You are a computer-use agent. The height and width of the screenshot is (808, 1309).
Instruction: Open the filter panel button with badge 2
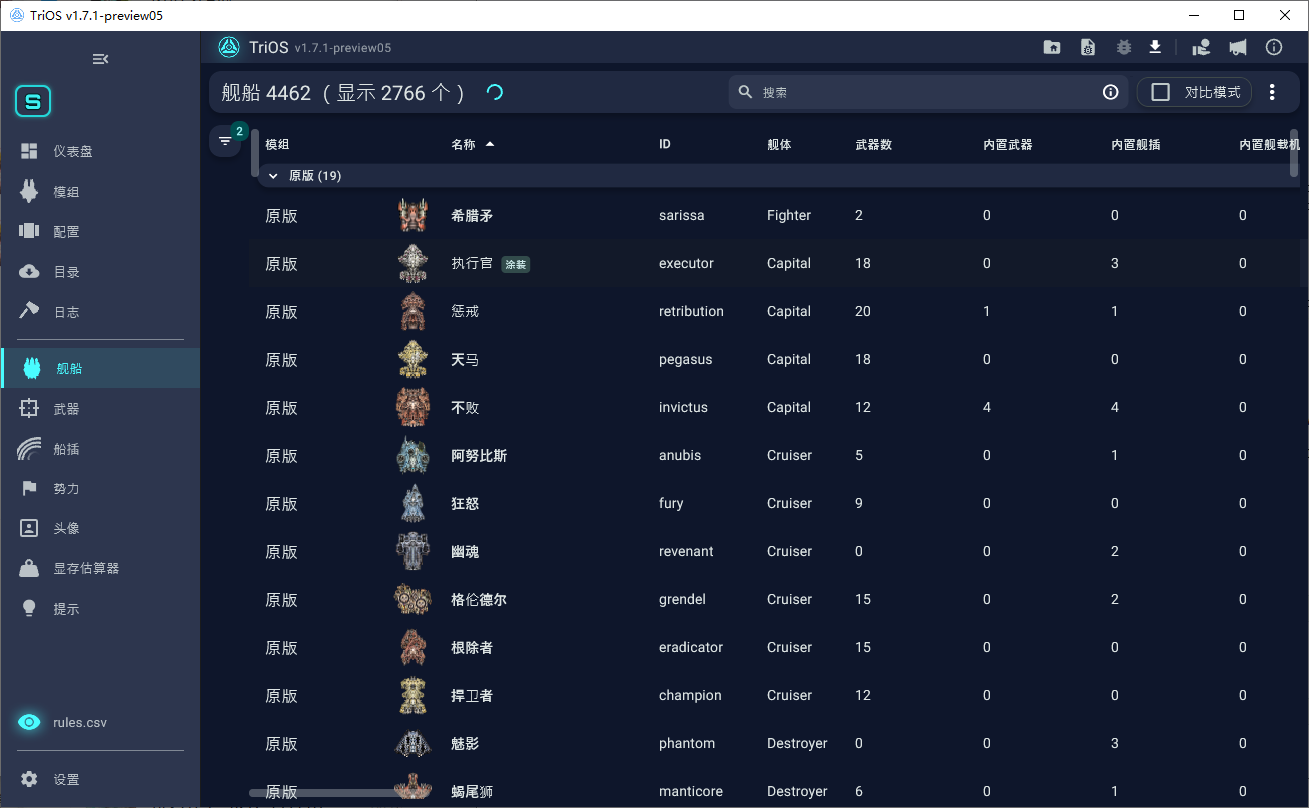coord(226,140)
